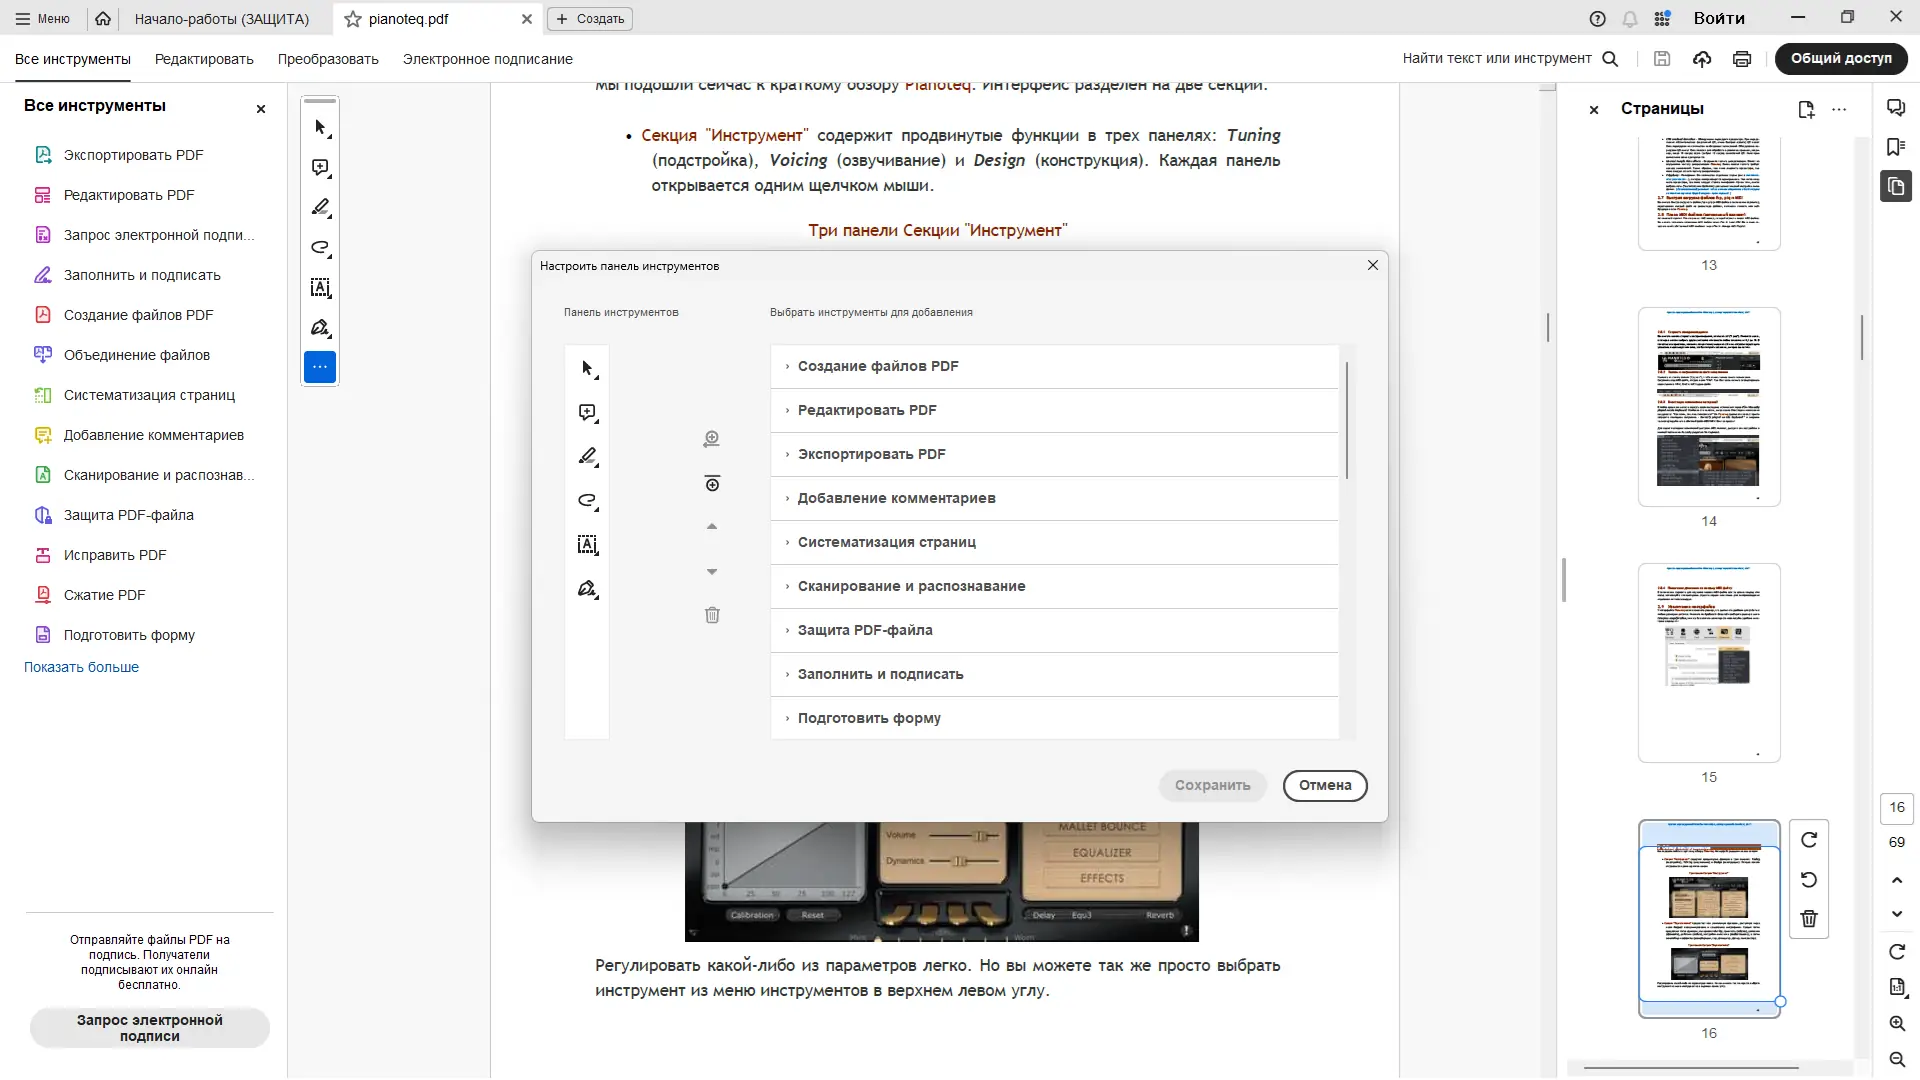Image resolution: width=1920 pixels, height=1080 pixels.
Task: Click the dialog's tools list scrollbar
Action: [1347, 420]
